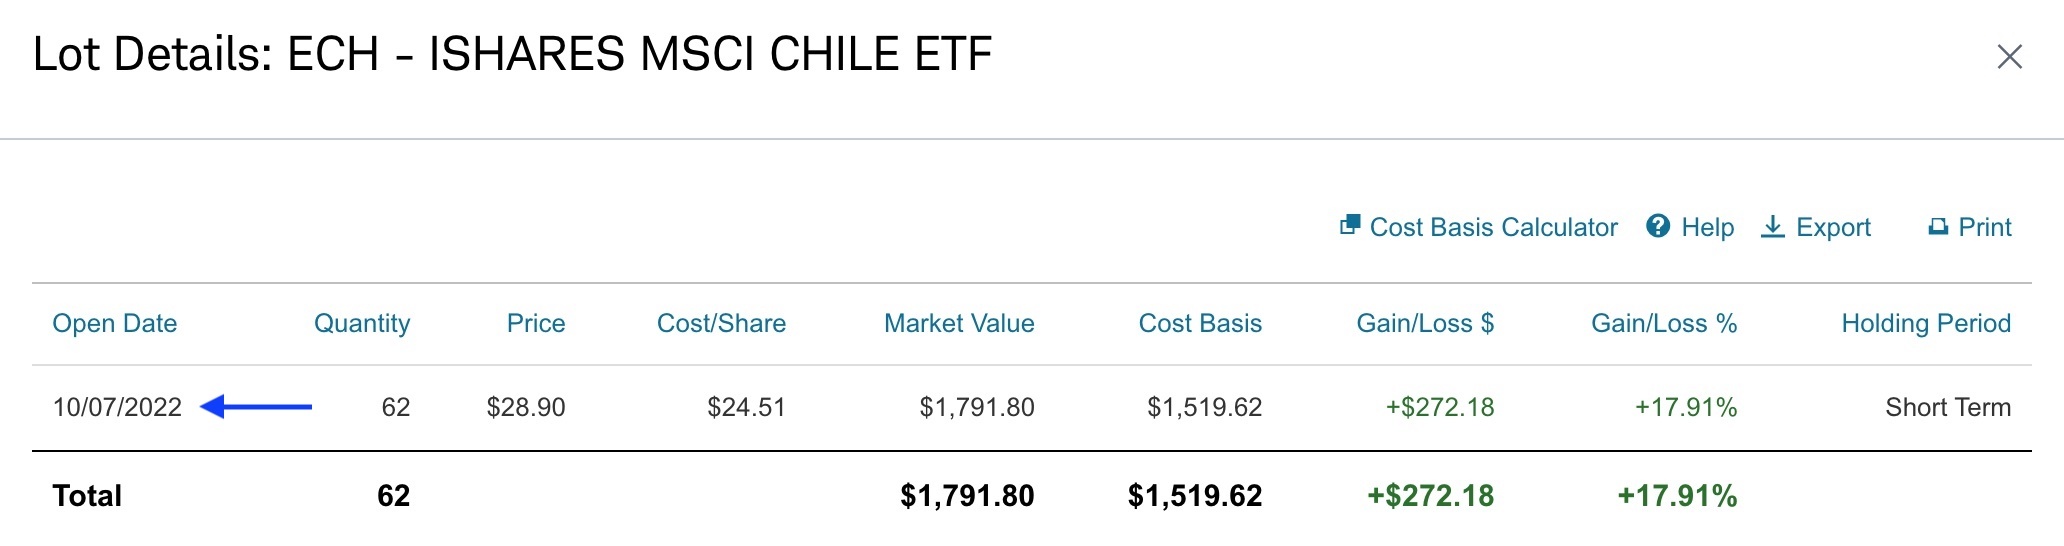
Task: Open the Help link
Action: click(x=1707, y=227)
